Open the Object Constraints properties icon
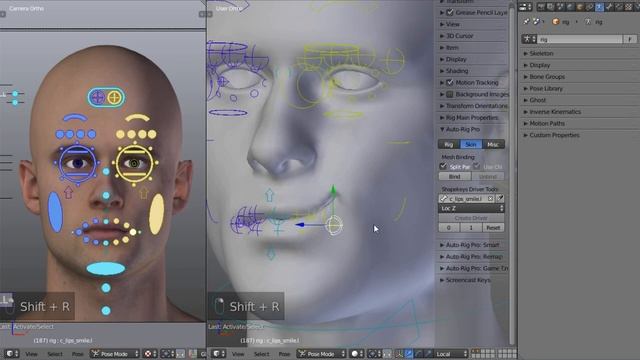 [589, 7]
